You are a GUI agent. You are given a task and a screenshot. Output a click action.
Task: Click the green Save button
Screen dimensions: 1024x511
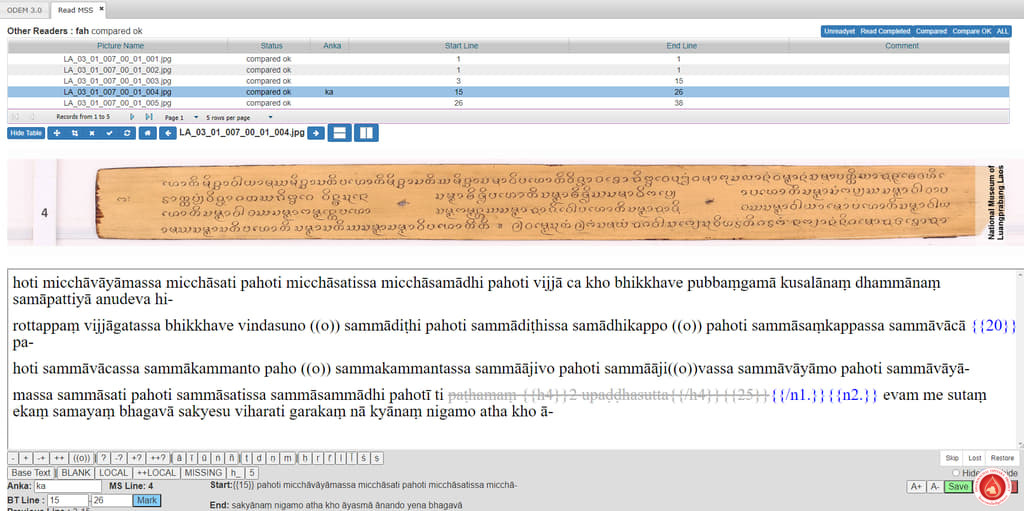point(957,487)
